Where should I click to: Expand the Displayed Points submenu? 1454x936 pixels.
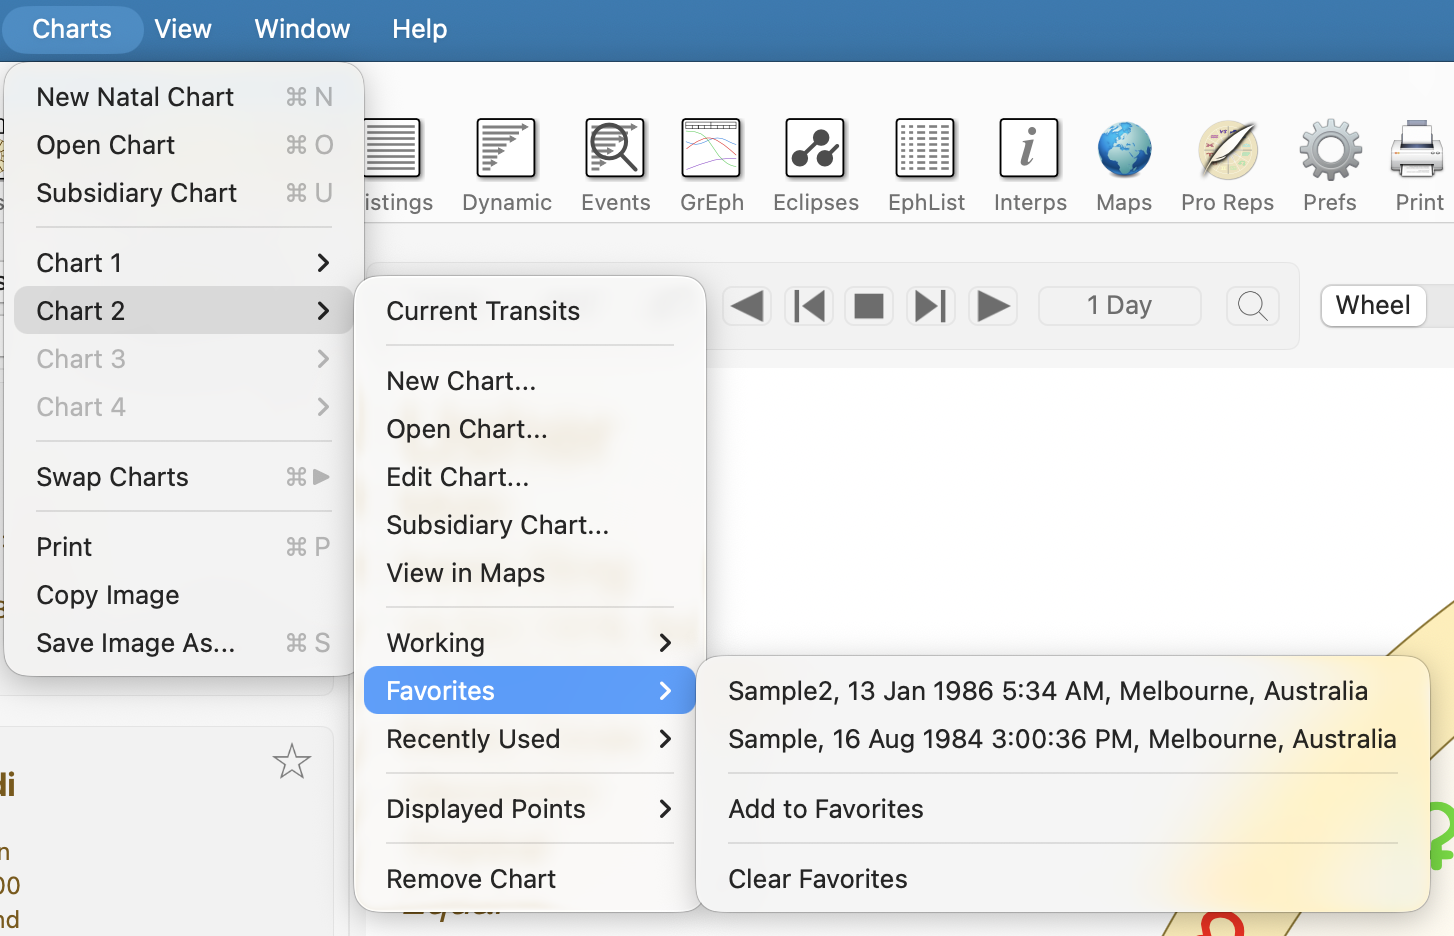pos(530,809)
